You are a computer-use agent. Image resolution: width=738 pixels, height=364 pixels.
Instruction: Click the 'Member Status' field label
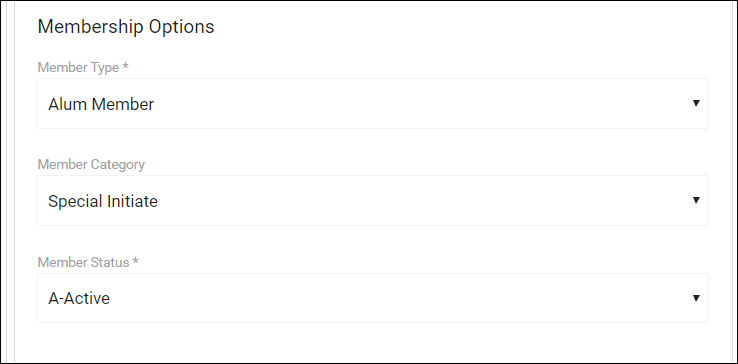83,262
